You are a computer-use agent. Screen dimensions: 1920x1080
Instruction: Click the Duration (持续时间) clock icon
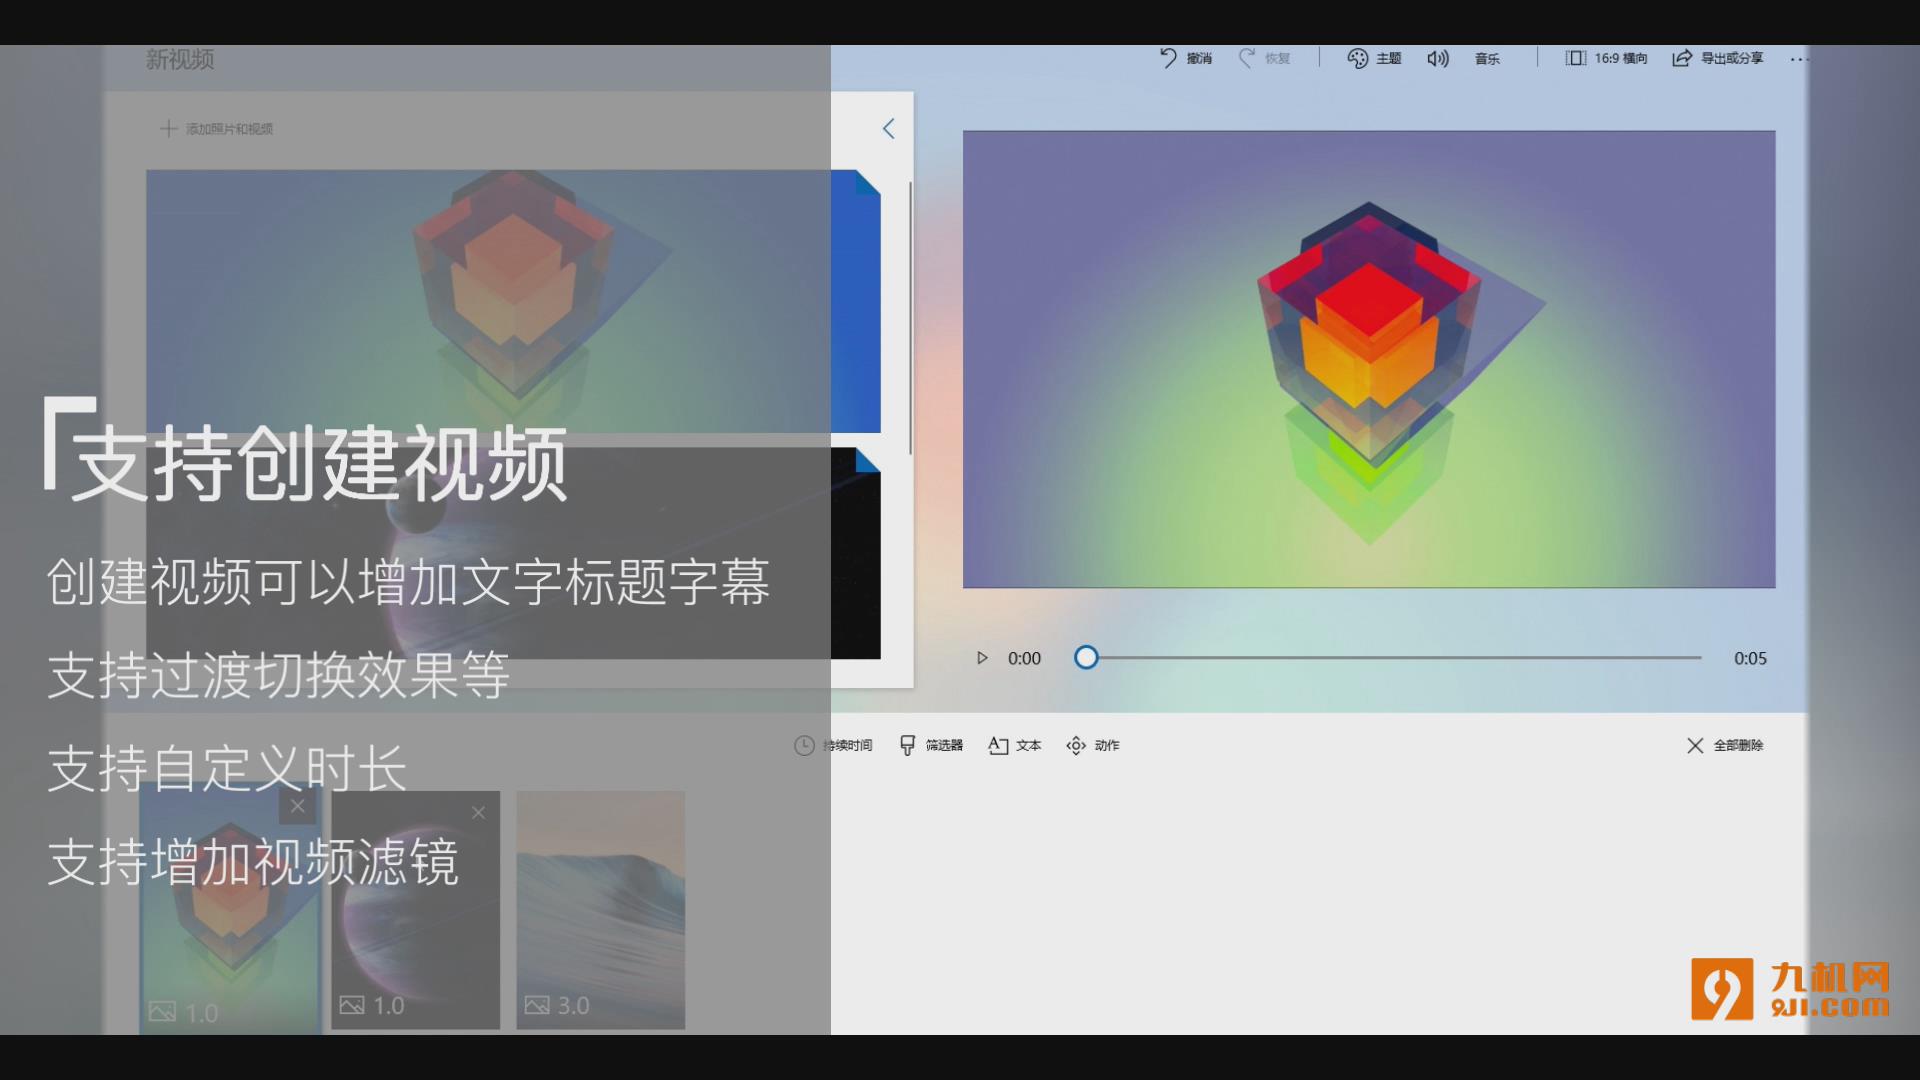tap(804, 745)
